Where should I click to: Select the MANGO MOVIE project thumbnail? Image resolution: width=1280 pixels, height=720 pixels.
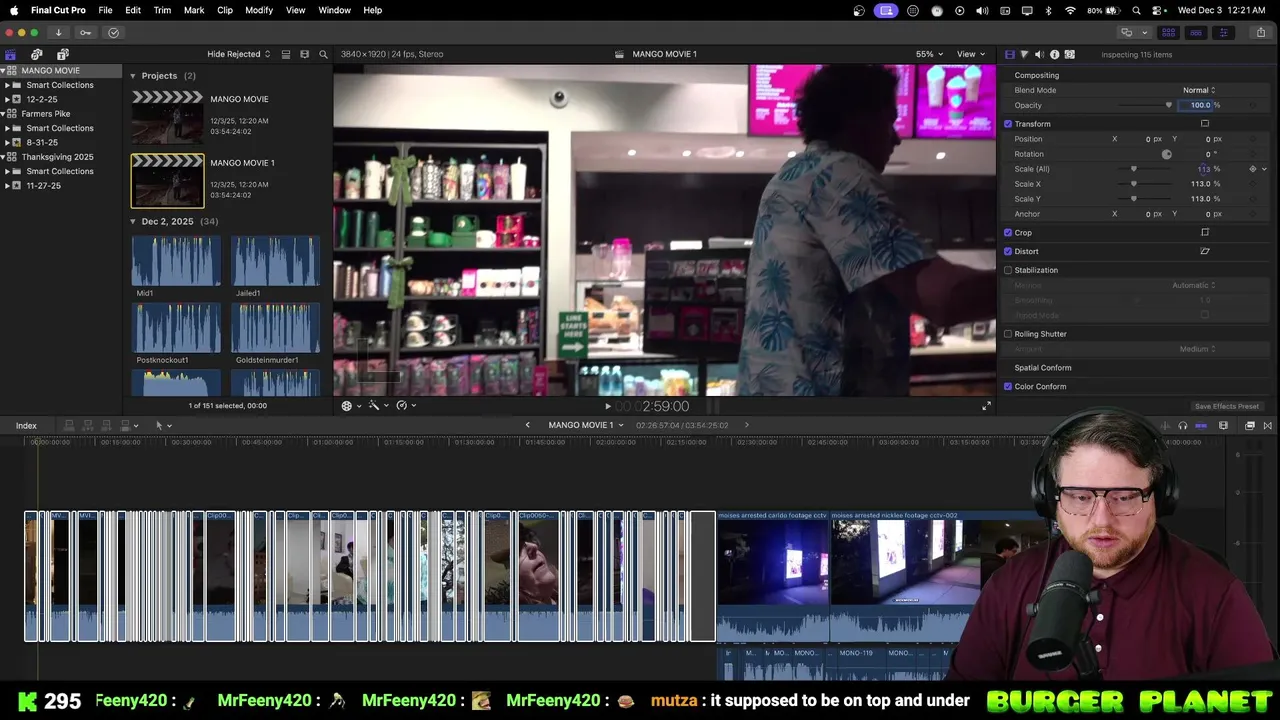click(x=168, y=117)
